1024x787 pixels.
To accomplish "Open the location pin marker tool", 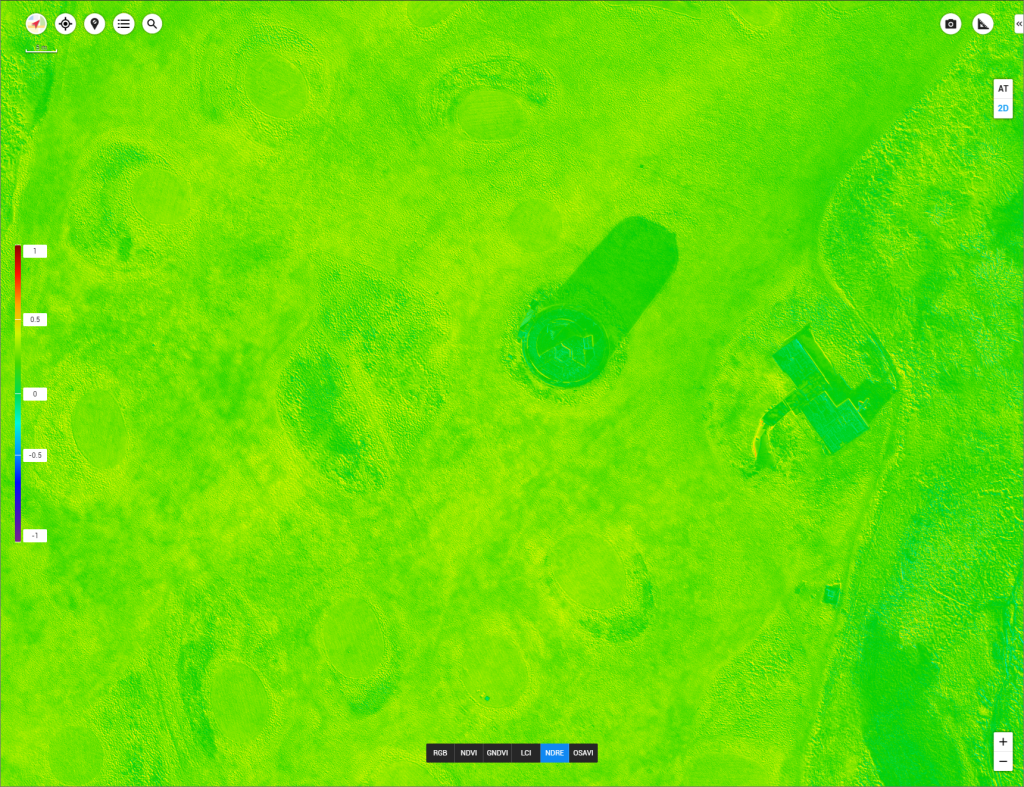I will 95,24.
